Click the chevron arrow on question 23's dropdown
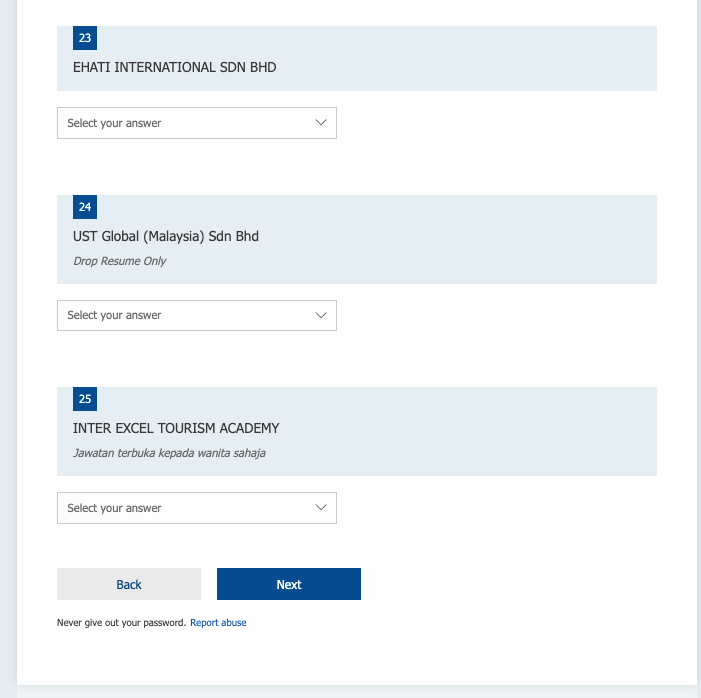 pyautogui.click(x=321, y=122)
